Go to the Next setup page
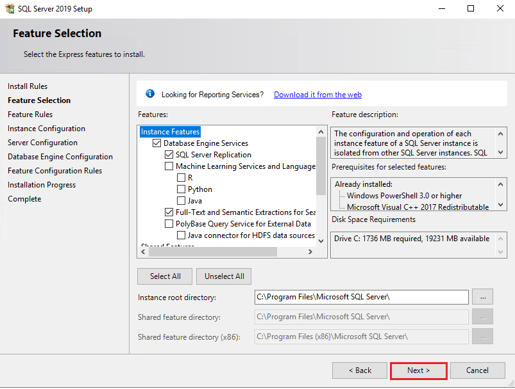 [419, 371]
